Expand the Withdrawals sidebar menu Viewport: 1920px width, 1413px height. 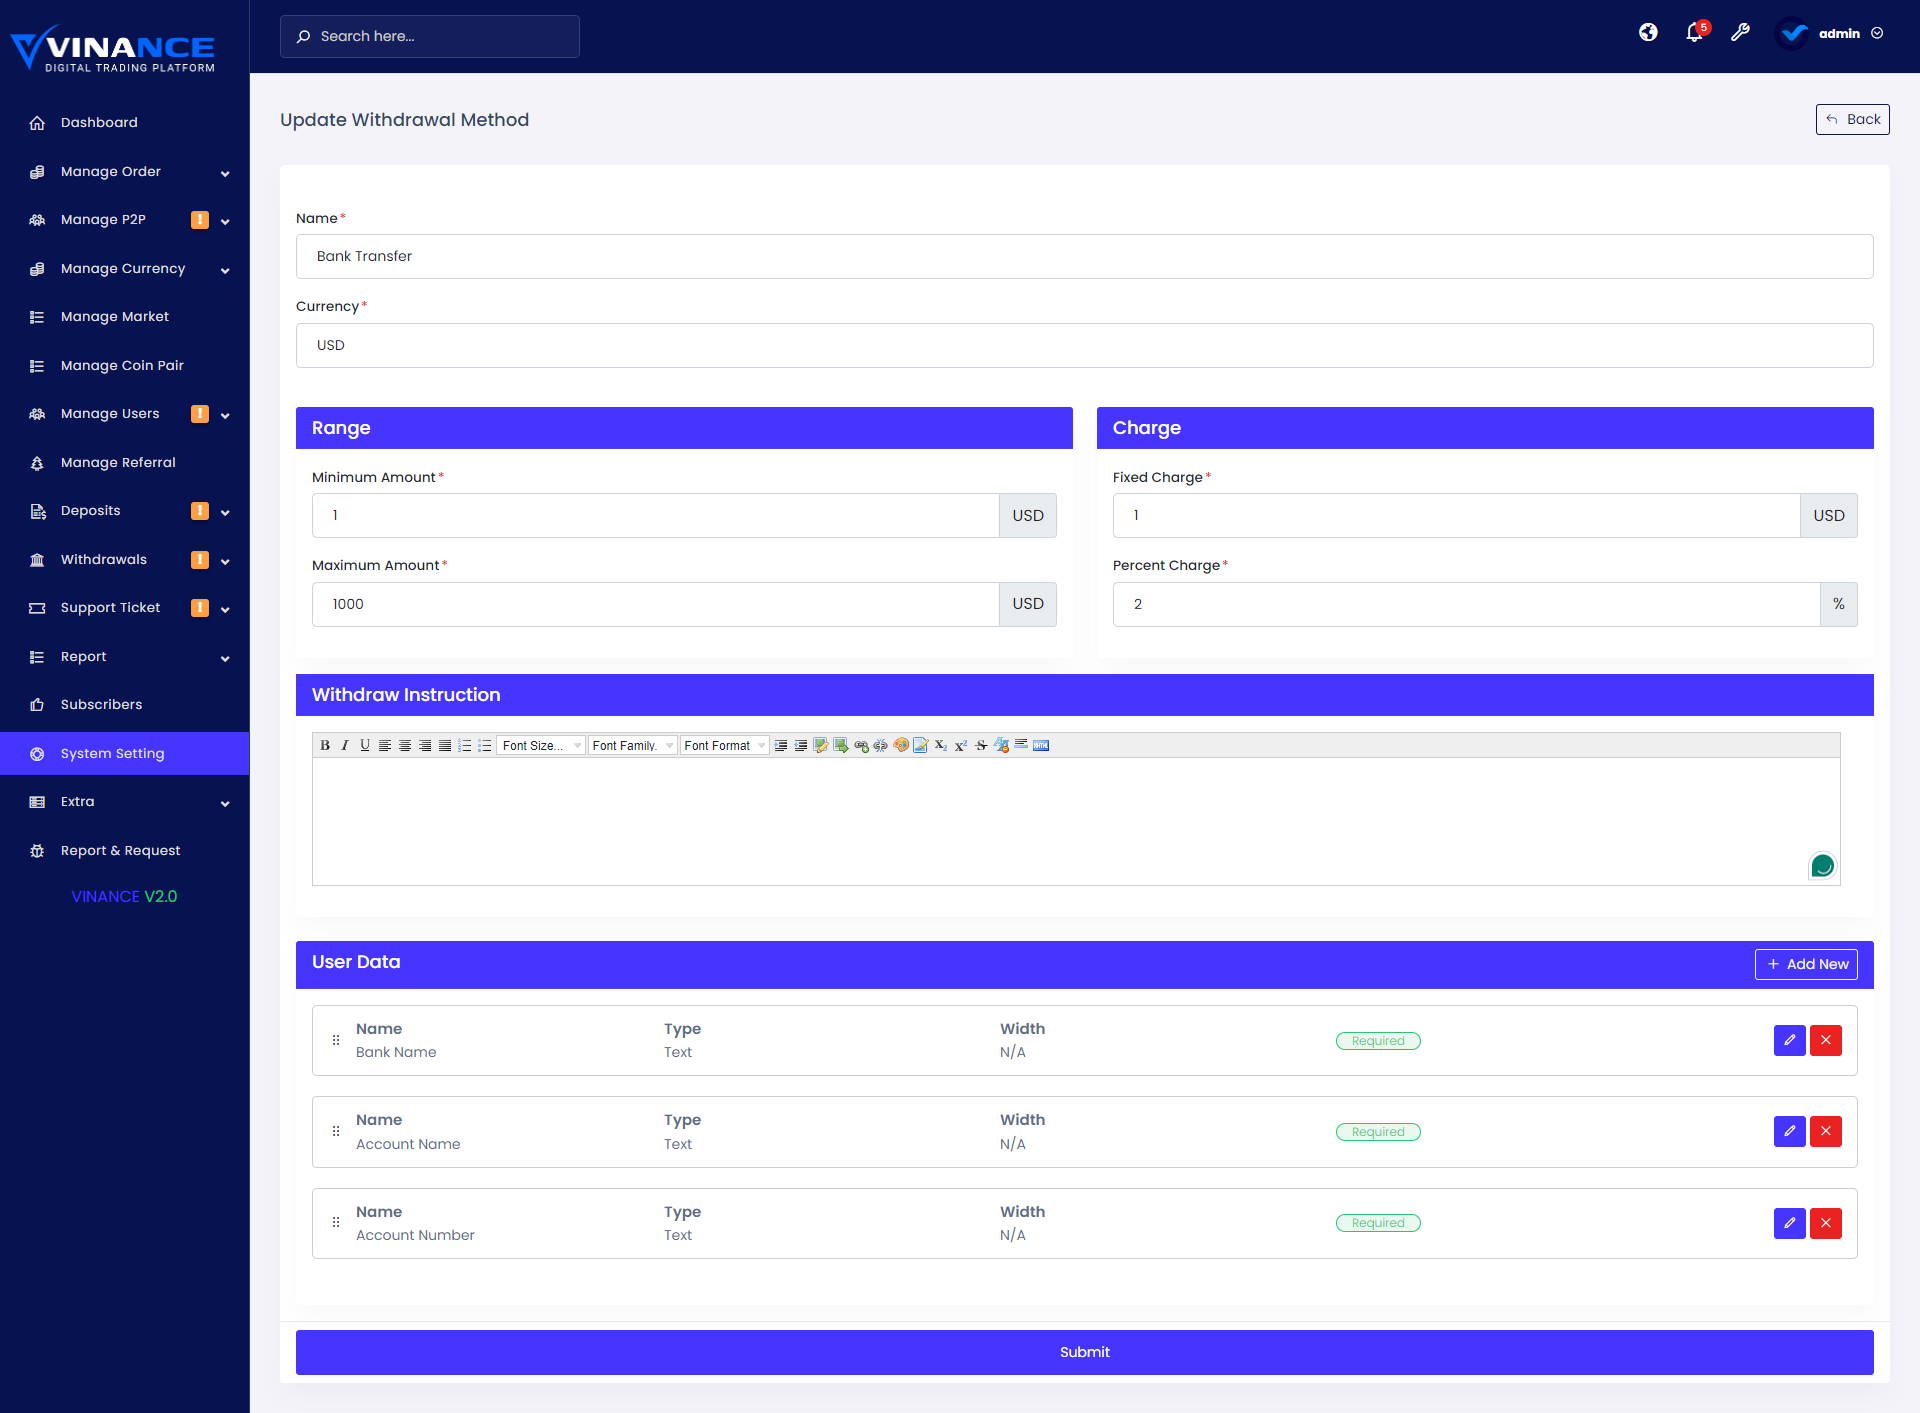(x=125, y=560)
